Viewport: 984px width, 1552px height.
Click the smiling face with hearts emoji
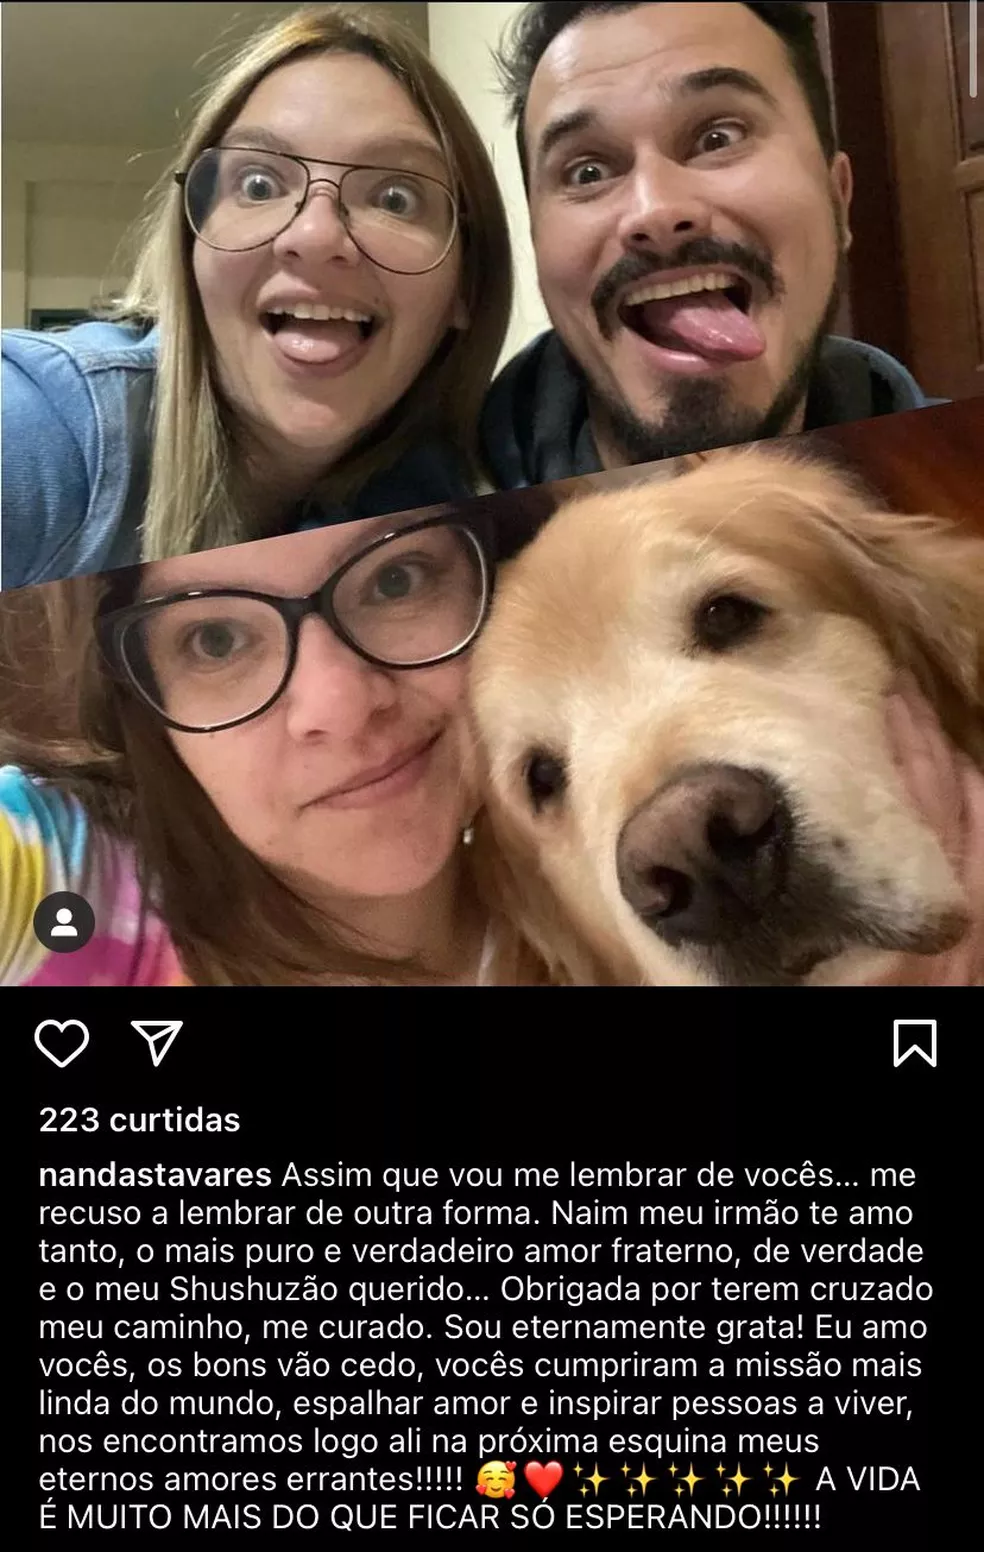click(x=495, y=1479)
